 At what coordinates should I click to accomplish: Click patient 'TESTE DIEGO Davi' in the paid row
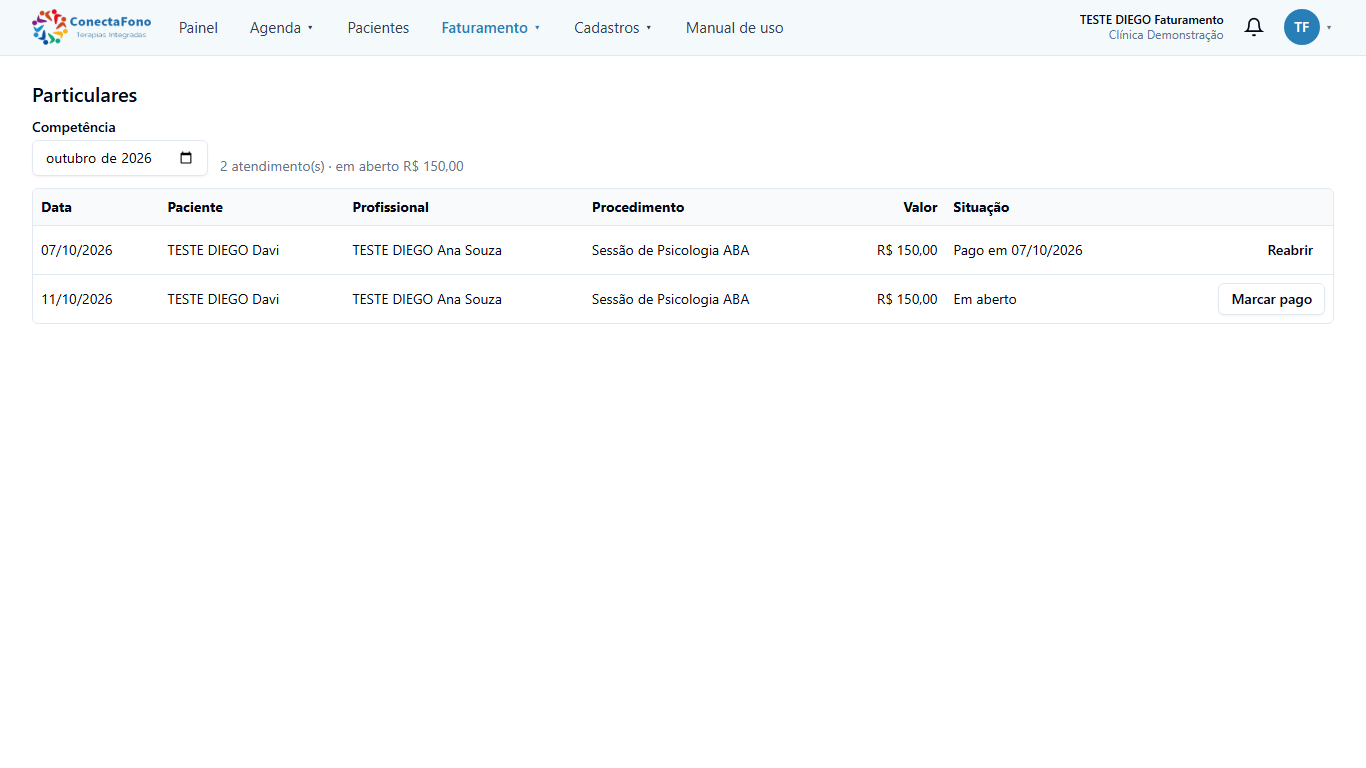[223, 250]
